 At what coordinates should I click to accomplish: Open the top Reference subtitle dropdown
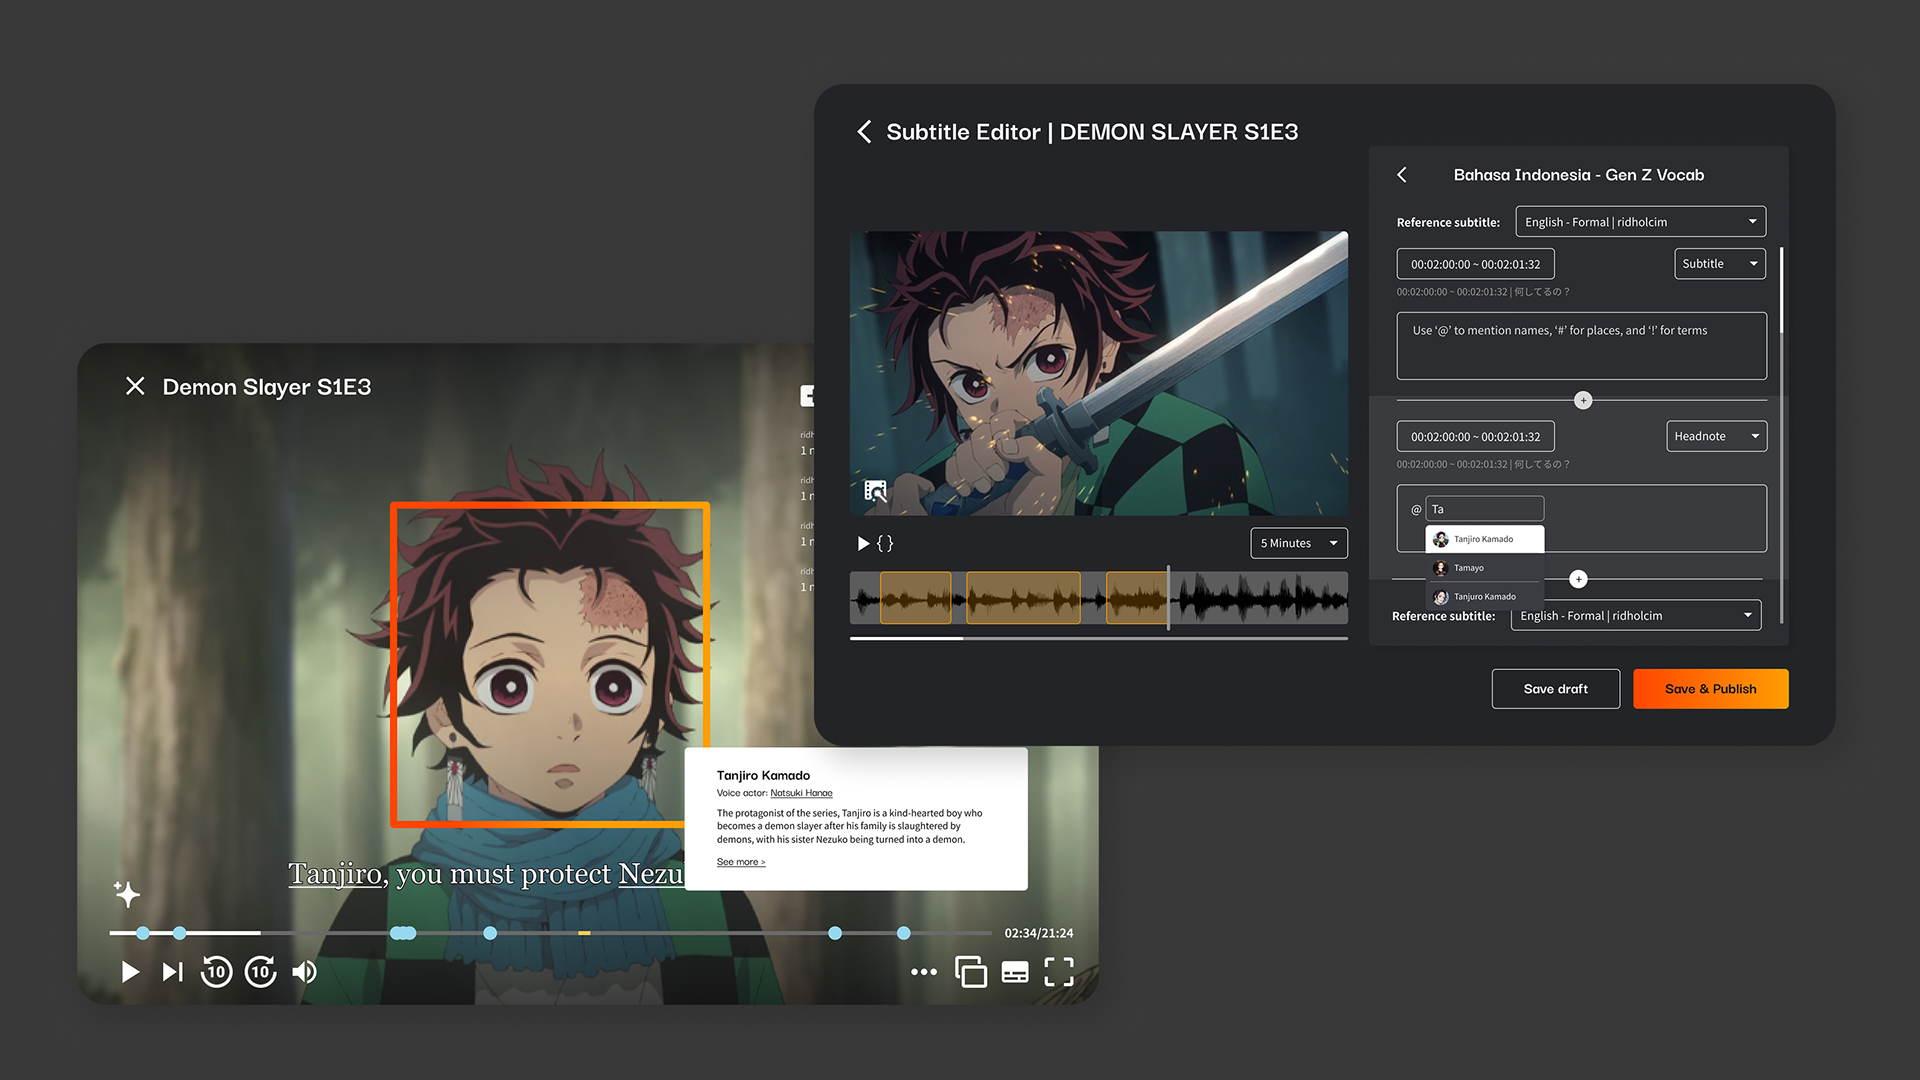1640,222
